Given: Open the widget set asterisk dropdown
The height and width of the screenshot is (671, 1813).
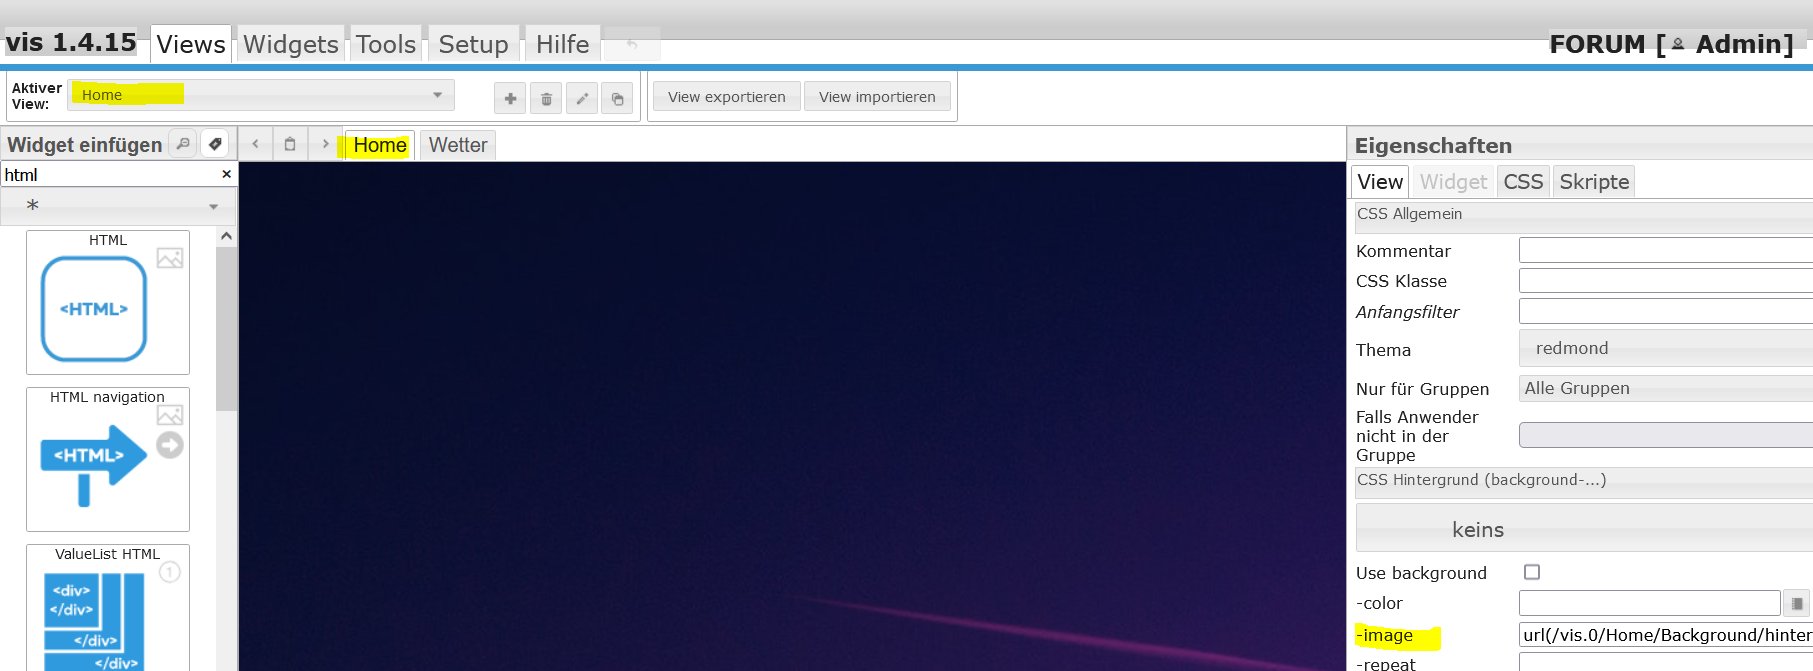Looking at the screenshot, I should (119, 206).
